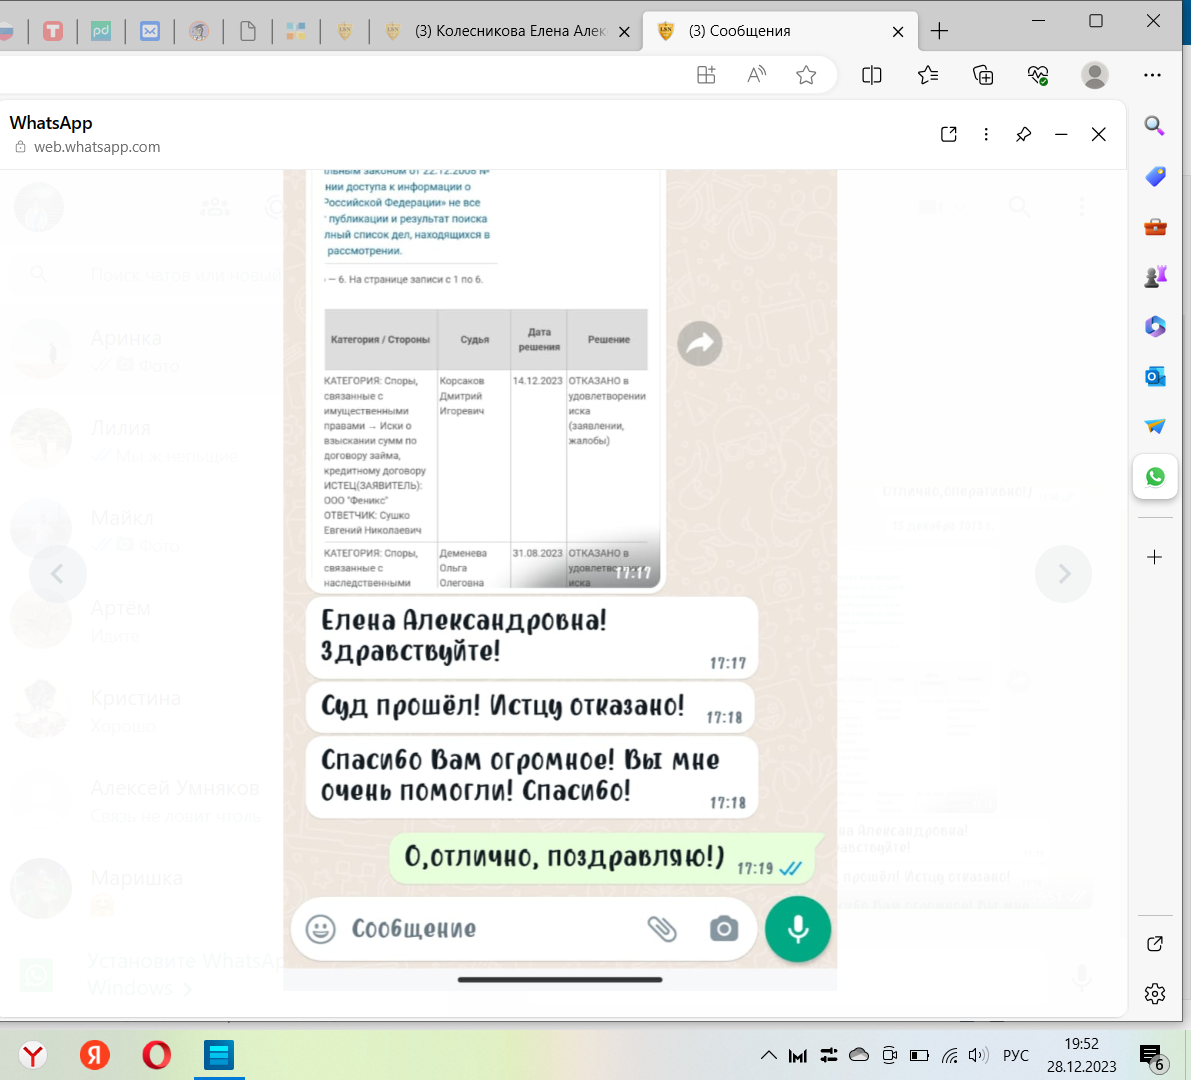Open the WhatsApp panel options via vertical dots
This screenshot has height=1080, width=1191.
tap(986, 133)
